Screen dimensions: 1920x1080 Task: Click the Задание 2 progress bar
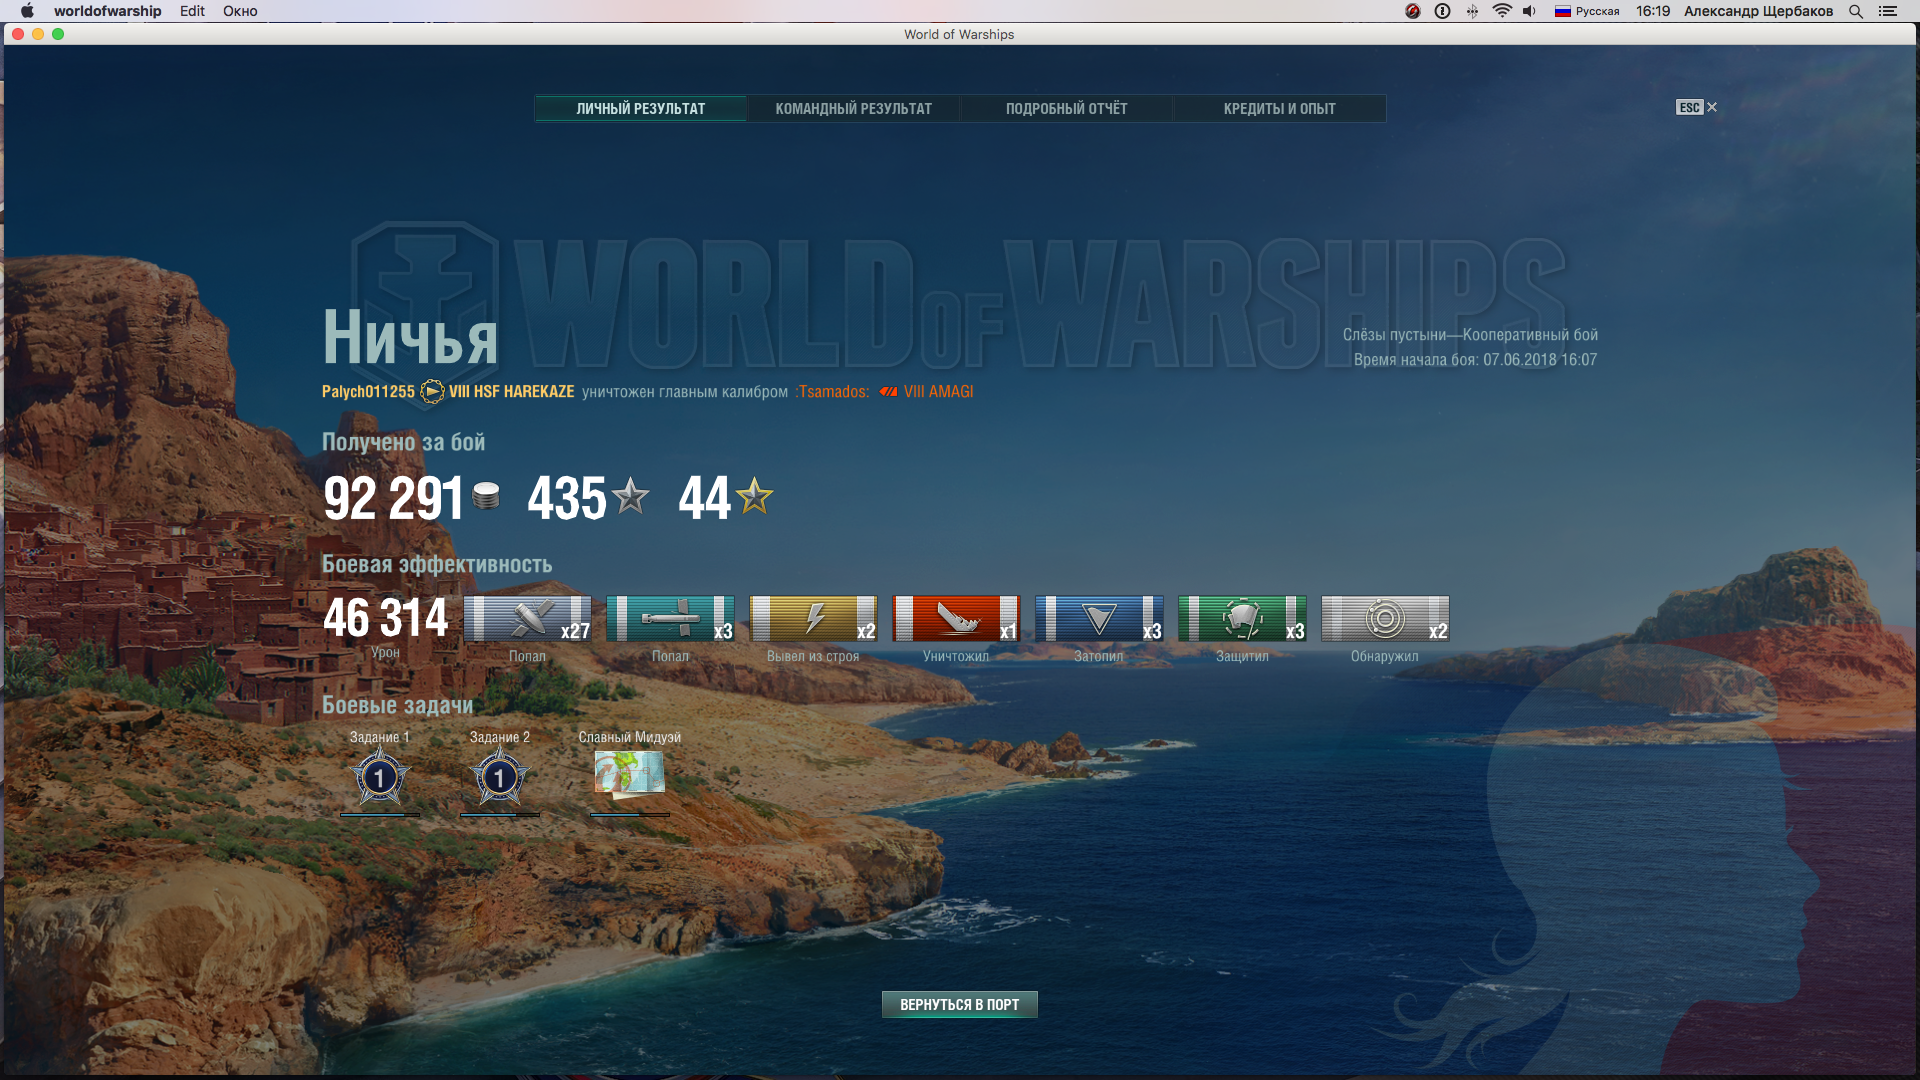pyautogui.click(x=499, y=815)
